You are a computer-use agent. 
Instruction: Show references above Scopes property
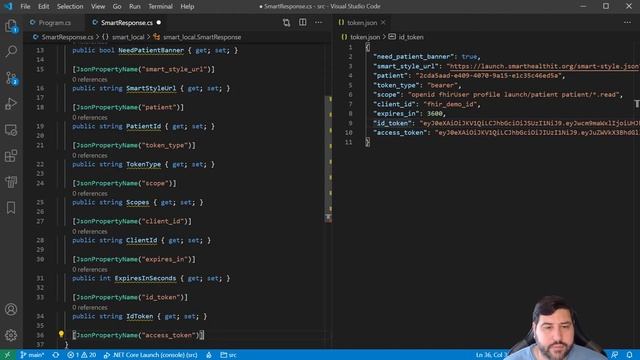click(90, 193)
